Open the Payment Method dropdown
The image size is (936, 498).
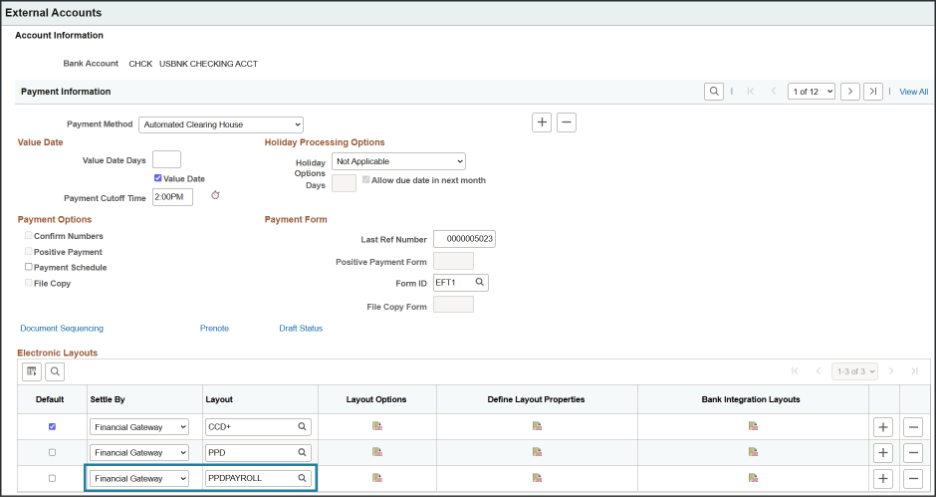click(x=220, y=125)
